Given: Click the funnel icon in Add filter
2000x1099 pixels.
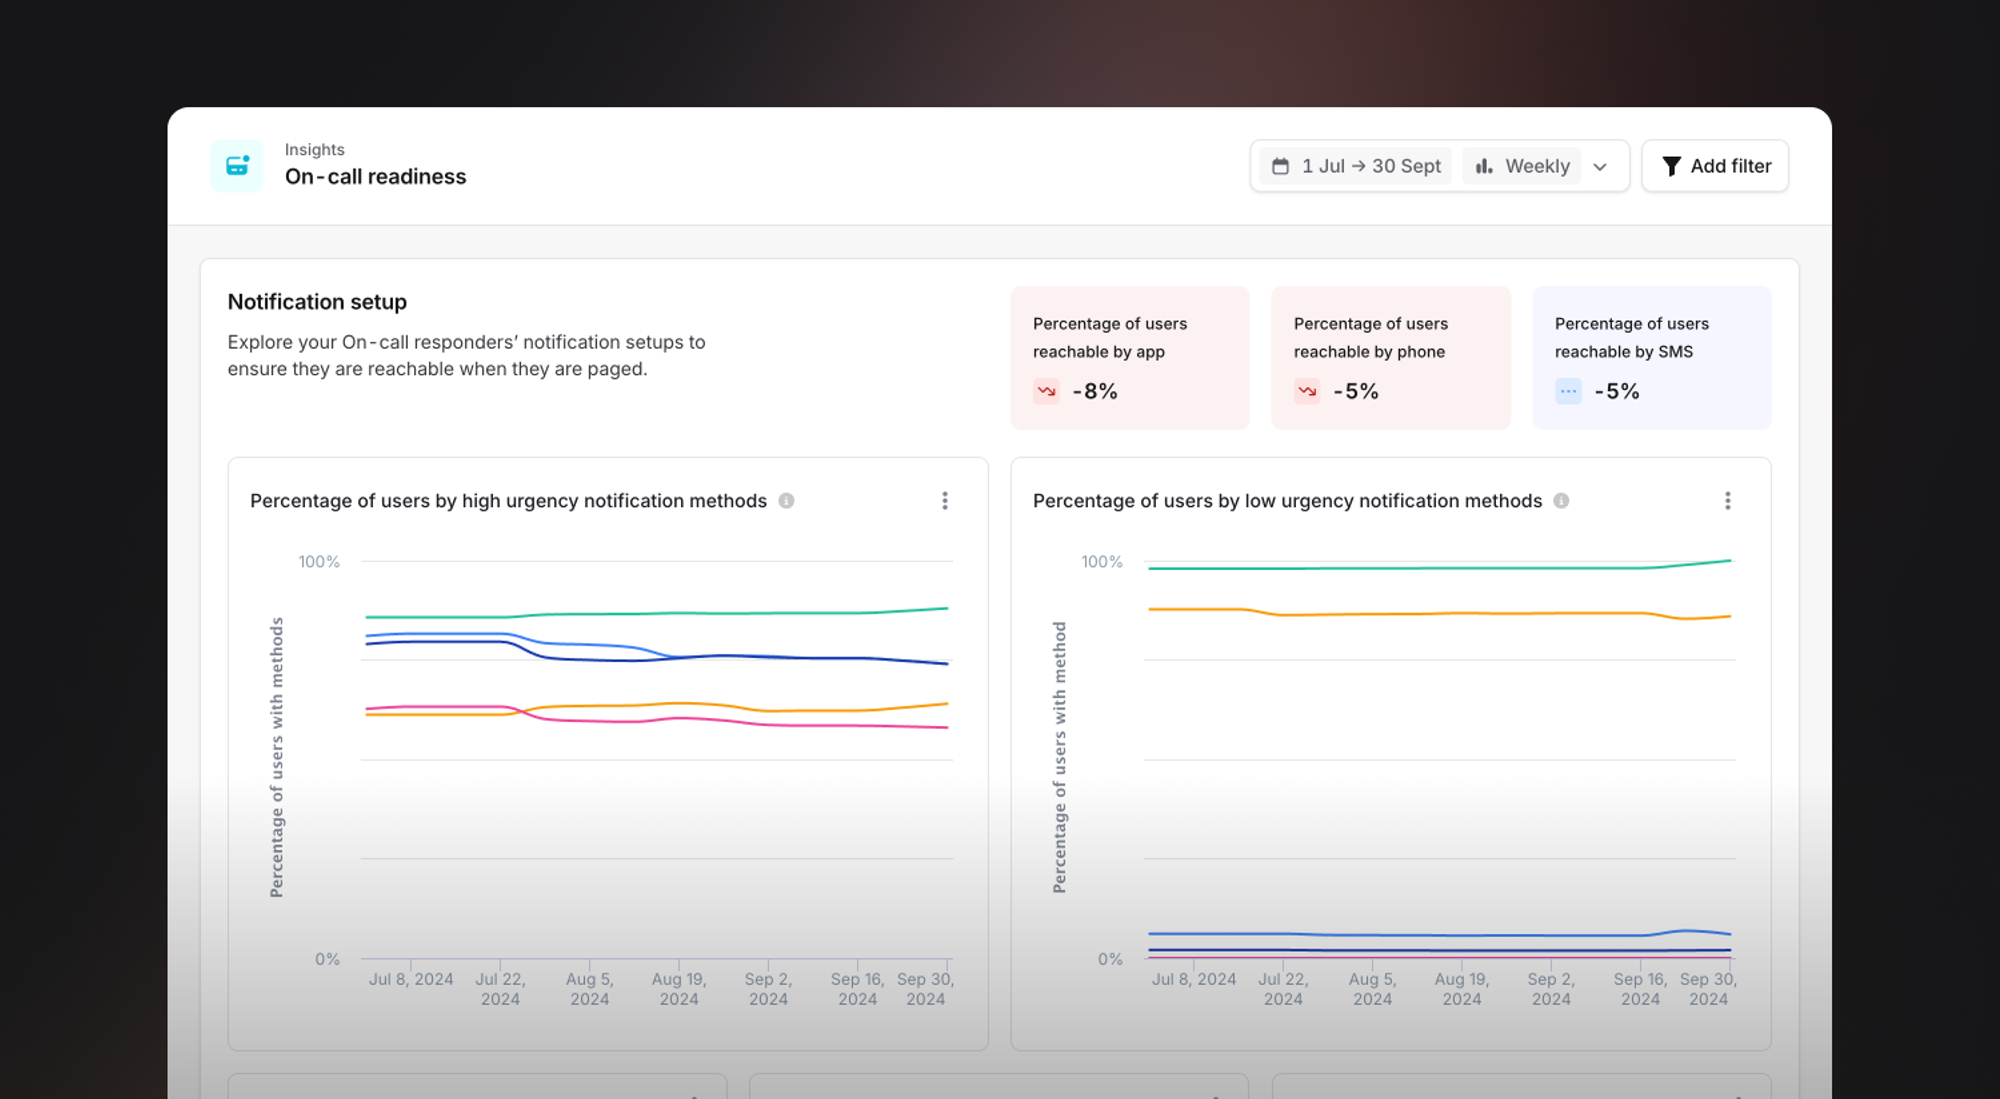Looking at the screenshot, I should [x=1671, y=166].
